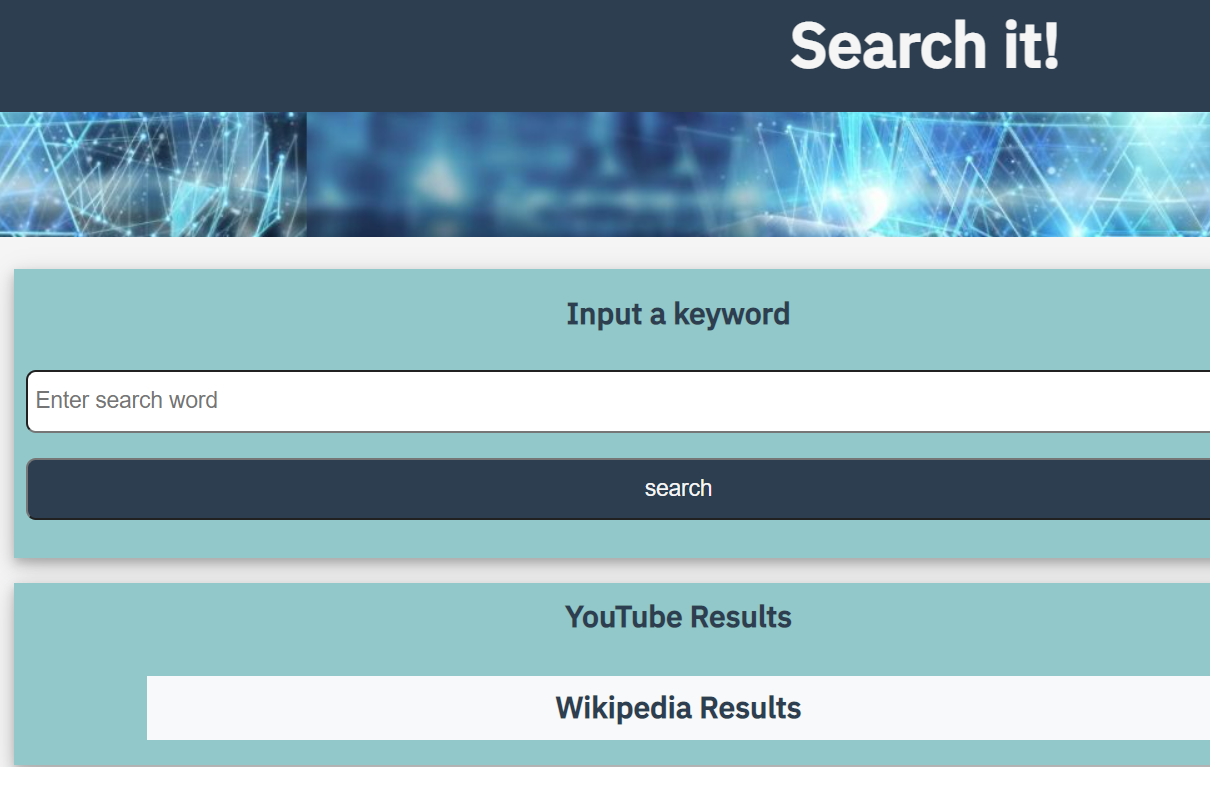Click the blurred dark center of banner image
The image size is (1217, 786).
[520, 175]
